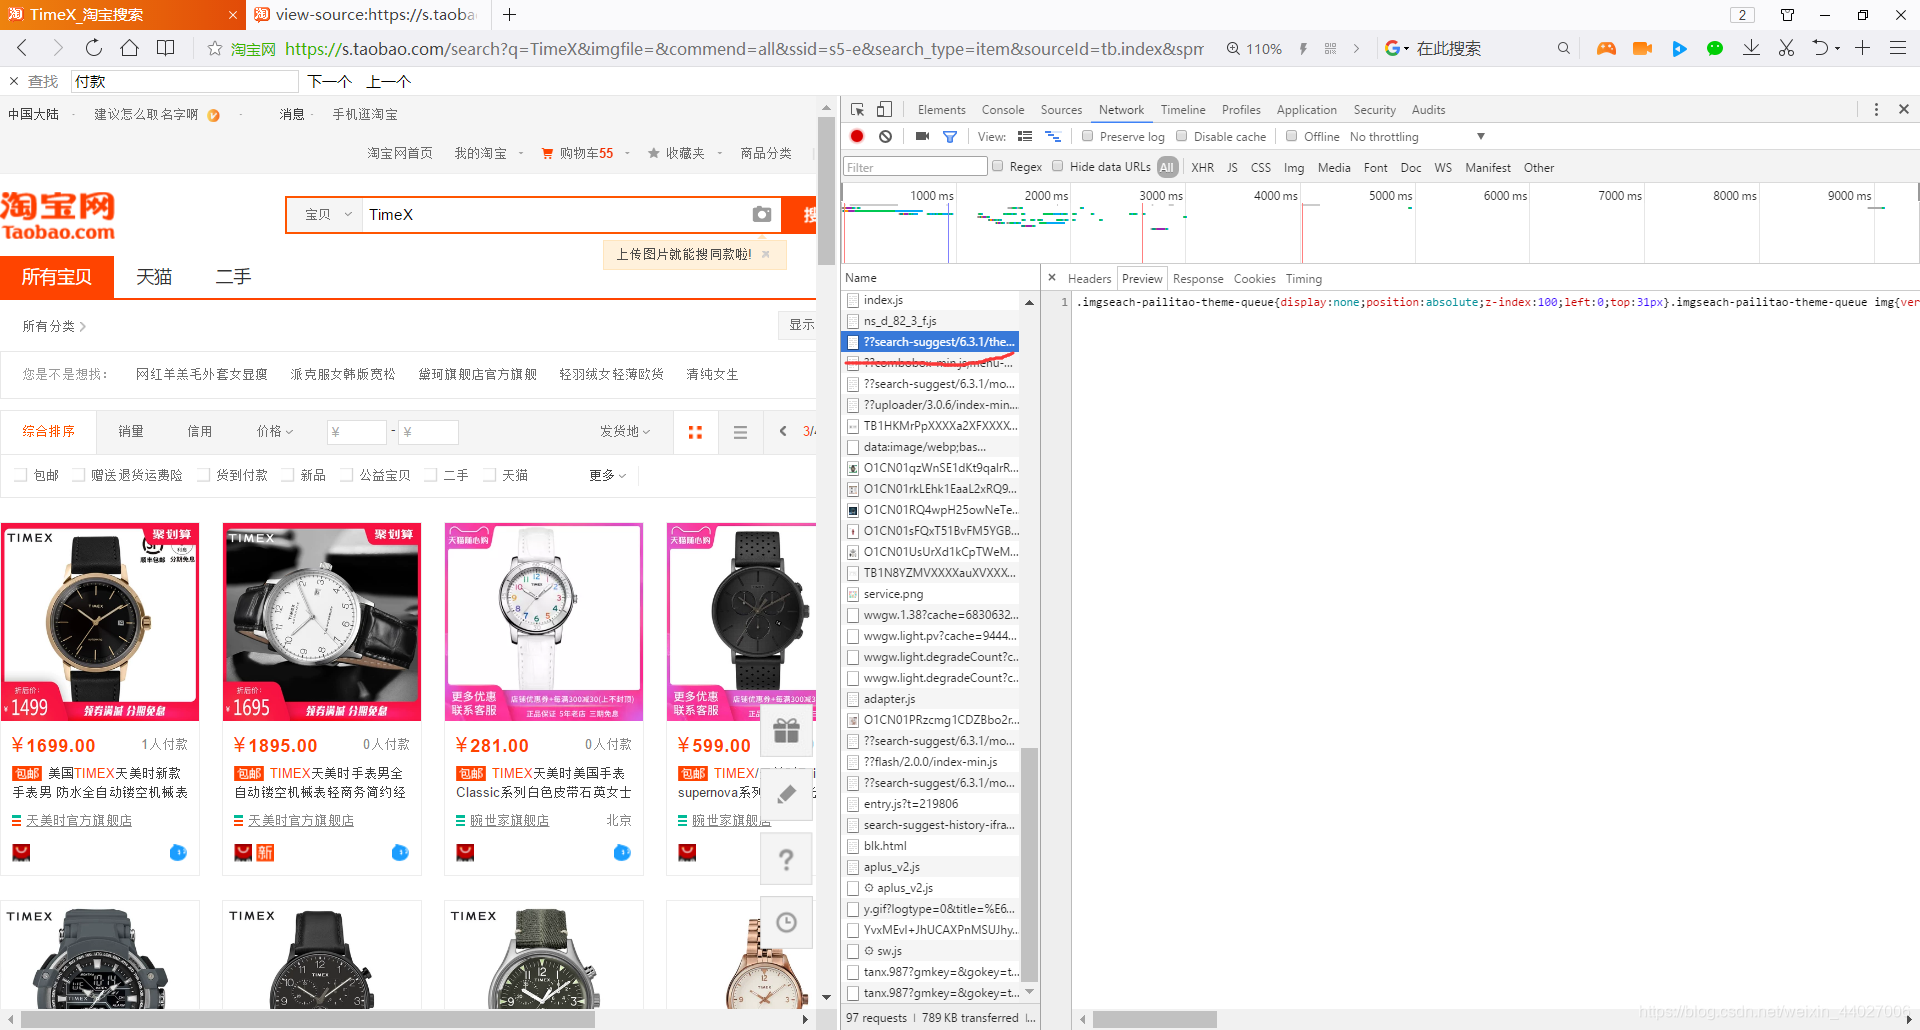Click the gift box floating sidebar icon
The image size is (1920, 1030).
(787, 731)
